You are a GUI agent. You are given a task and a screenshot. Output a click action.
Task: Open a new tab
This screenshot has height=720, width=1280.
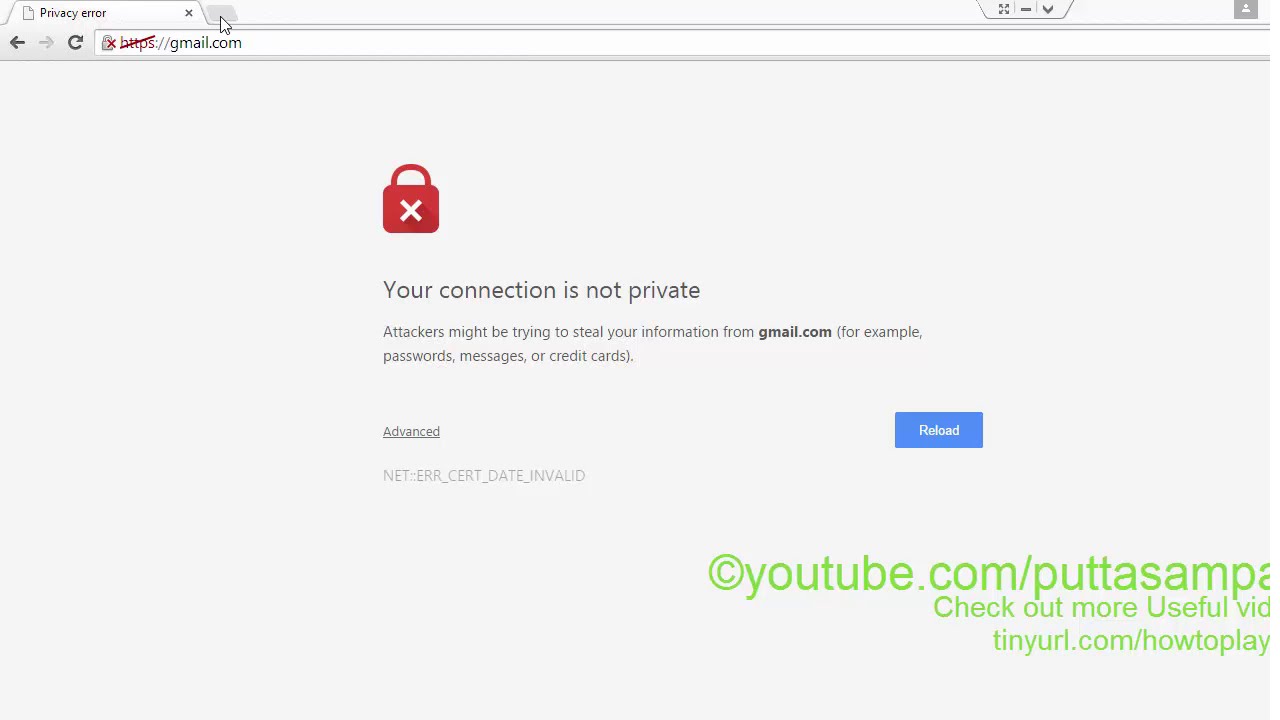221,13
